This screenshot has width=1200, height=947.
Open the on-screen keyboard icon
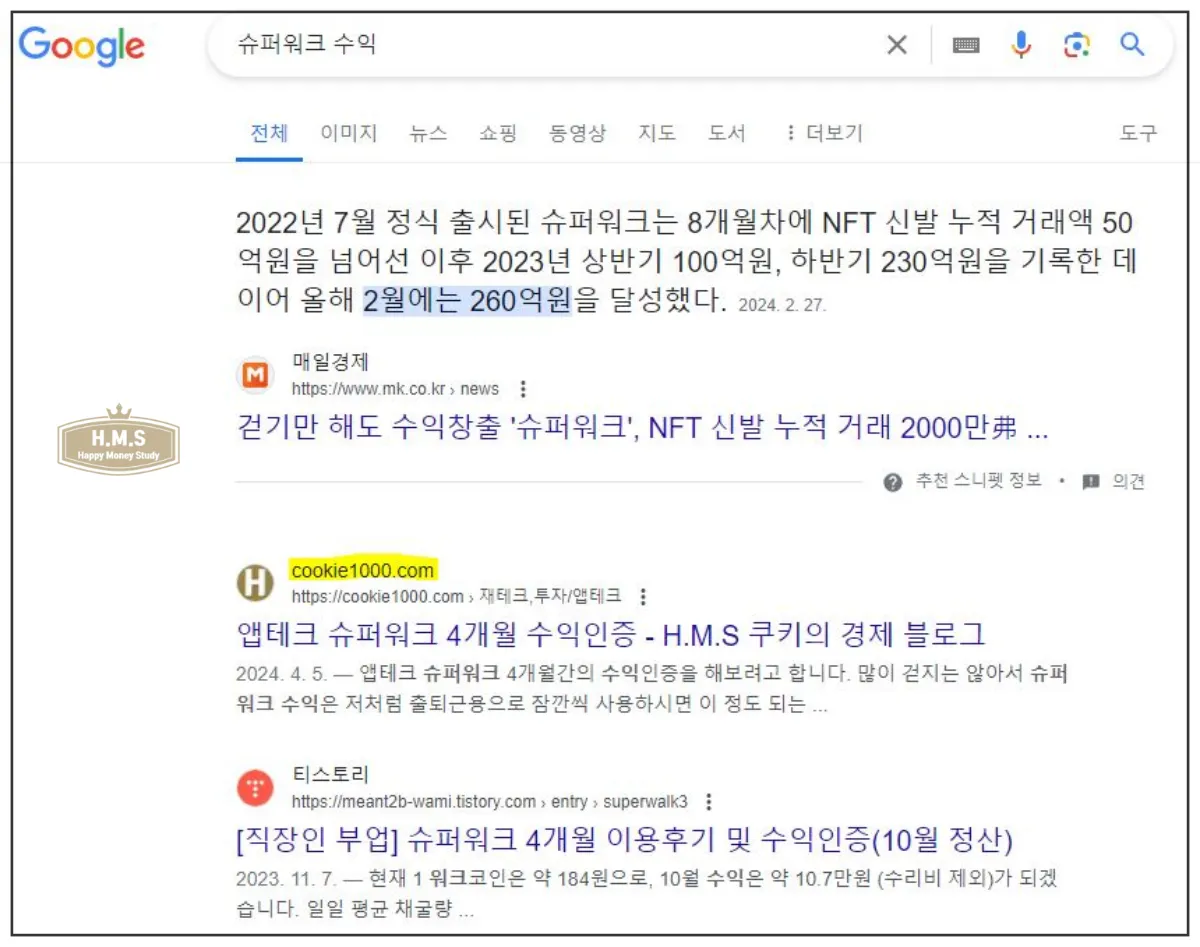966,45
